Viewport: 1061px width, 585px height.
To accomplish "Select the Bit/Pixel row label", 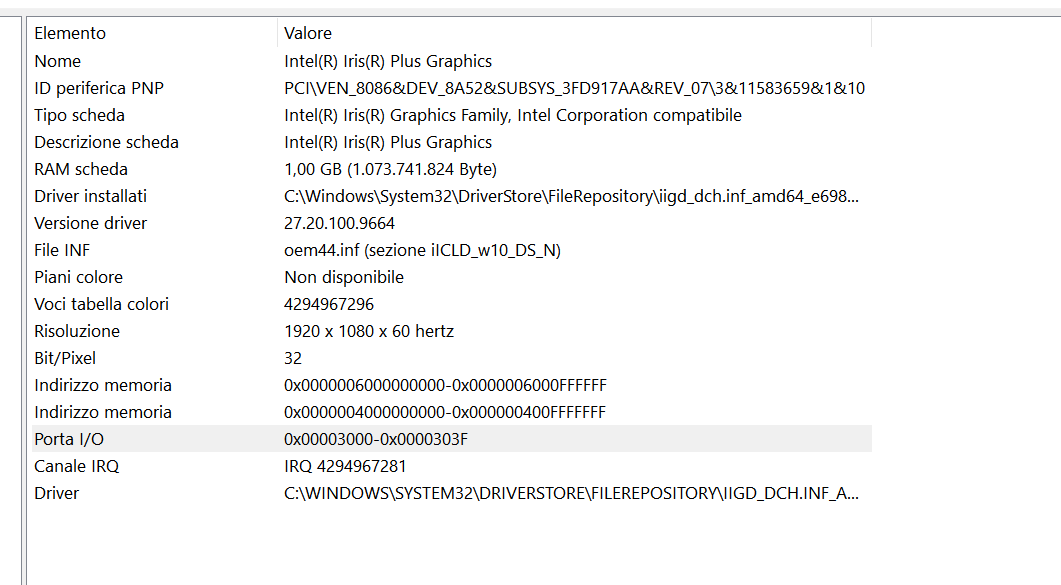I will [x=65, y=358].
